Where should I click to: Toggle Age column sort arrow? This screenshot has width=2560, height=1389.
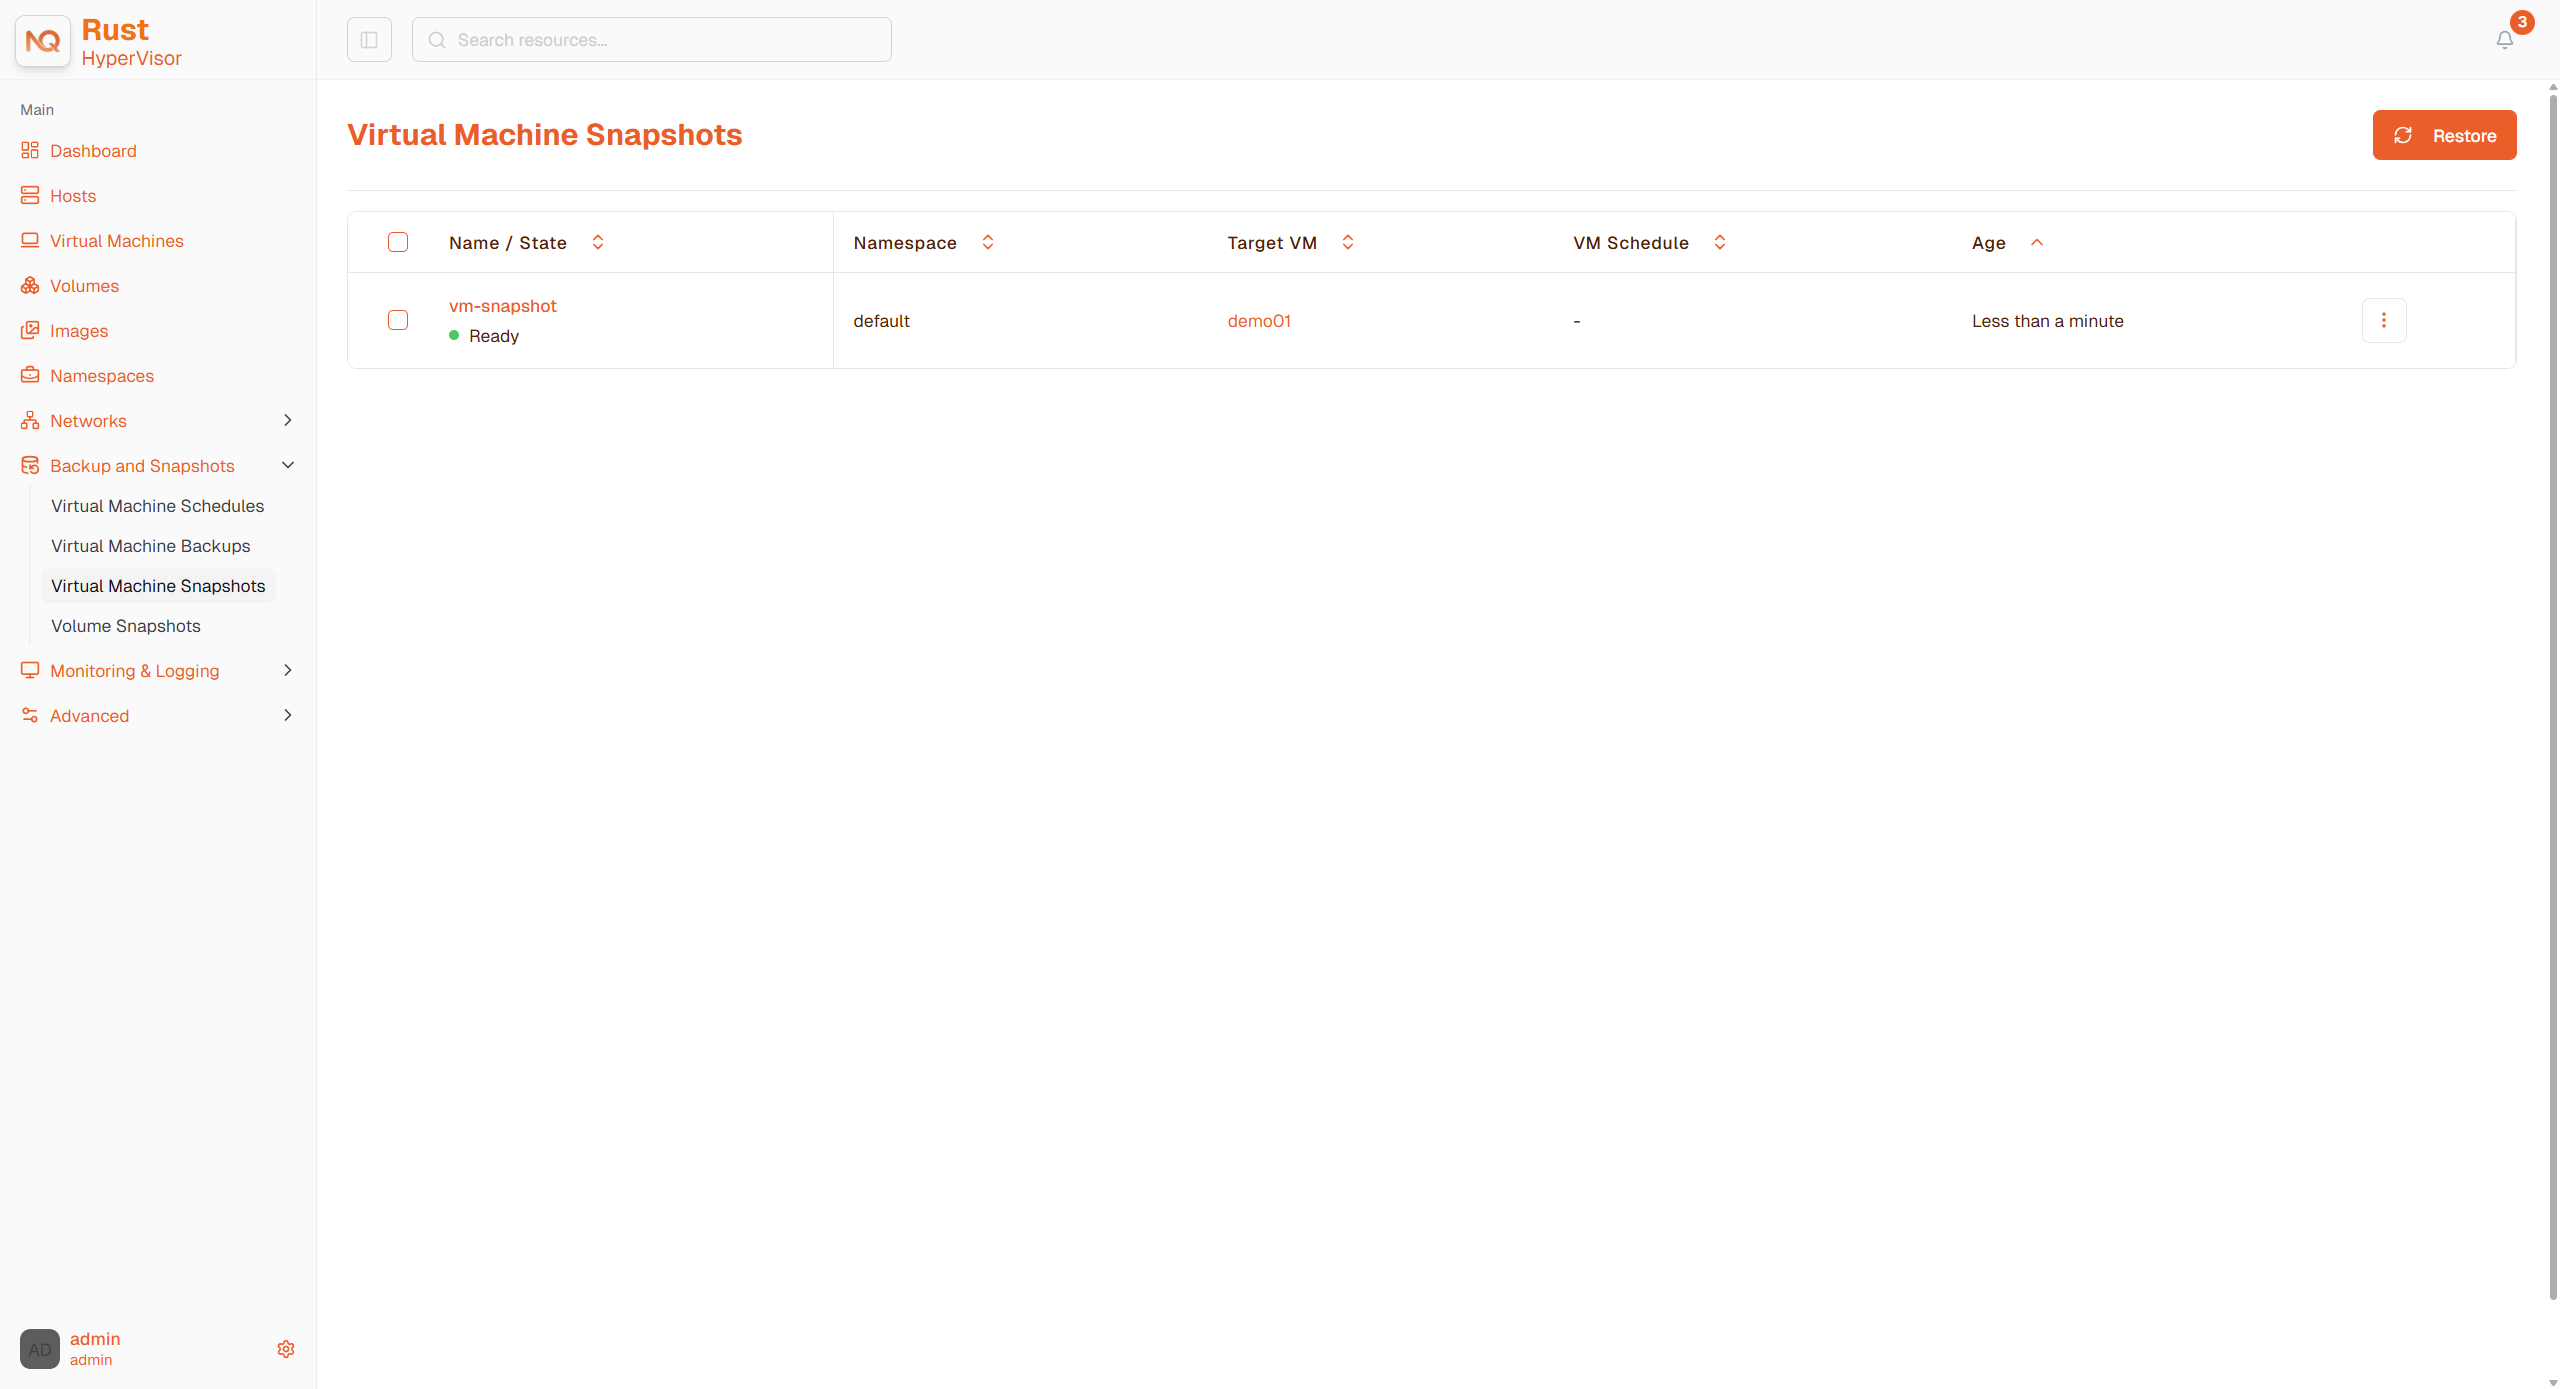pos(2037,242)
